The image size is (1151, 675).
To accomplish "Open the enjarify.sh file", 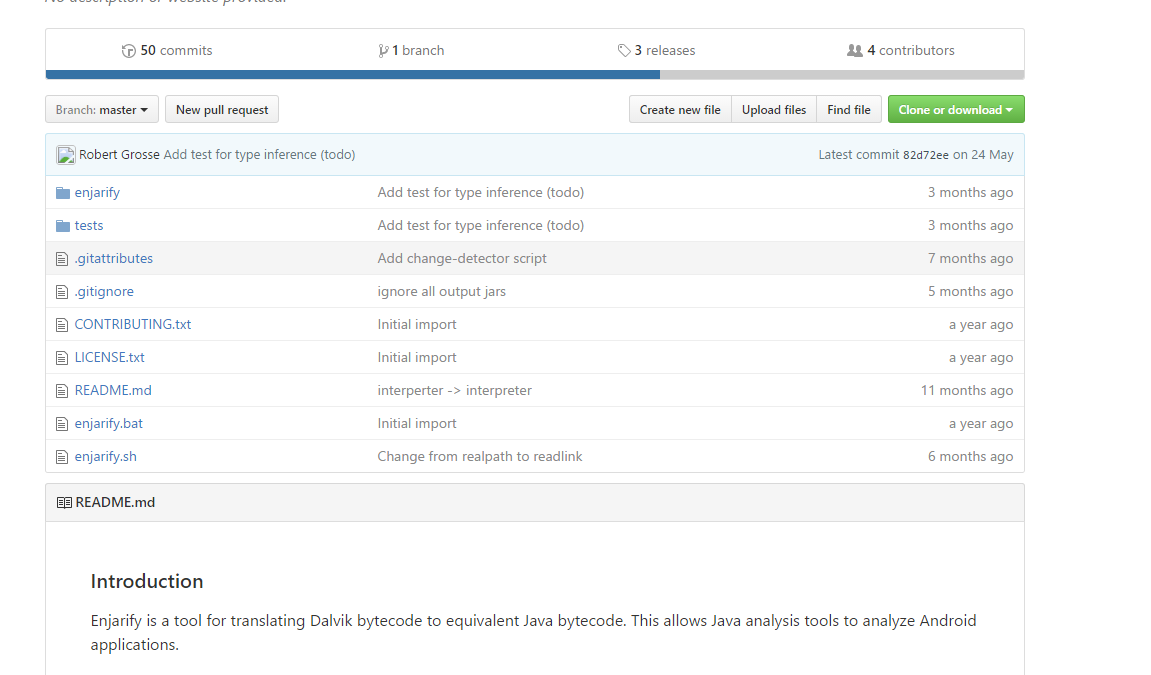I will 106,456.
